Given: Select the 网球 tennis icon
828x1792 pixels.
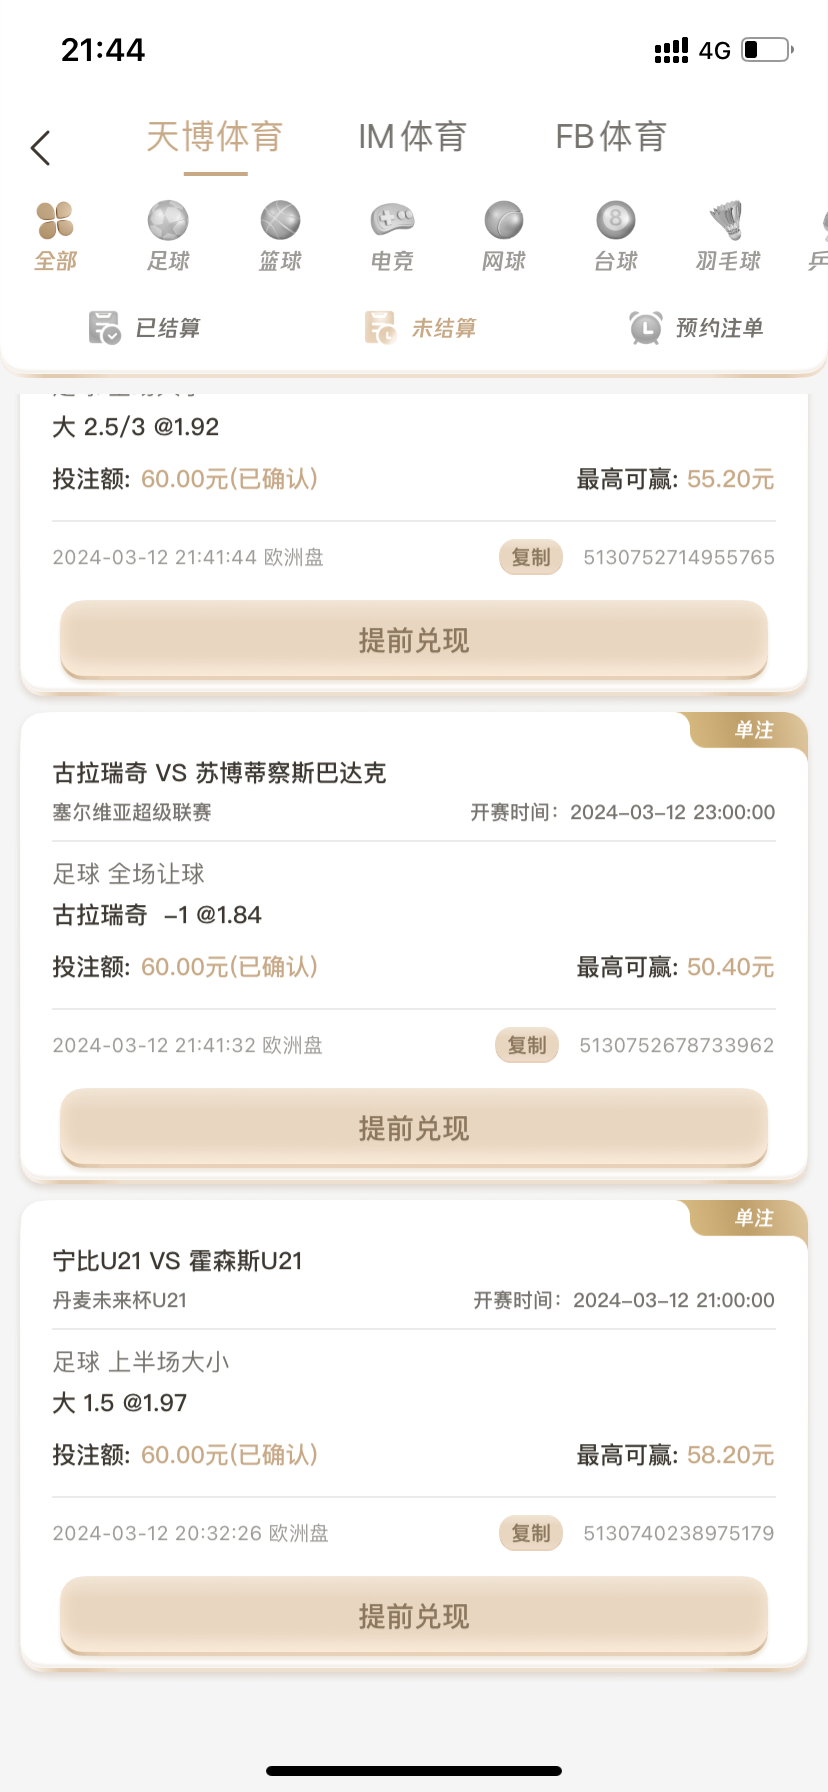Looking at the screenshot, I should (x=504, y=221).
